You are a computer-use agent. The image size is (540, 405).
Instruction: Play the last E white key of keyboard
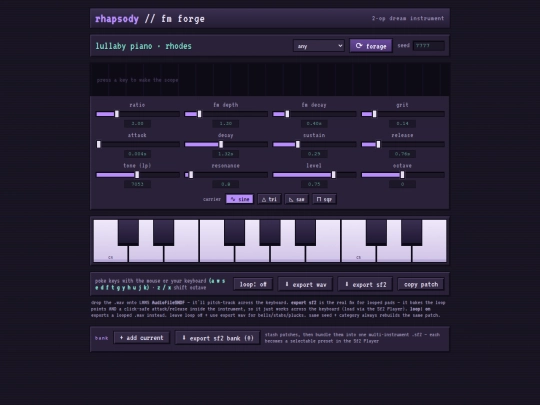(x=429, y=254)
